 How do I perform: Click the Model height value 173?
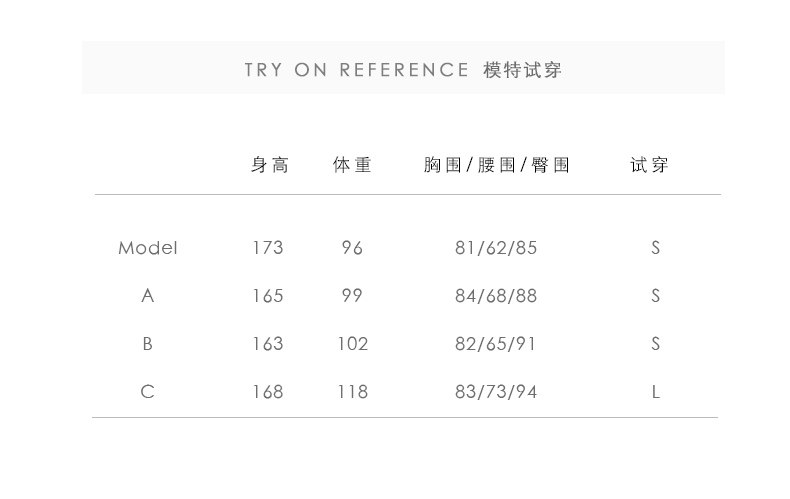pos(268,248)
